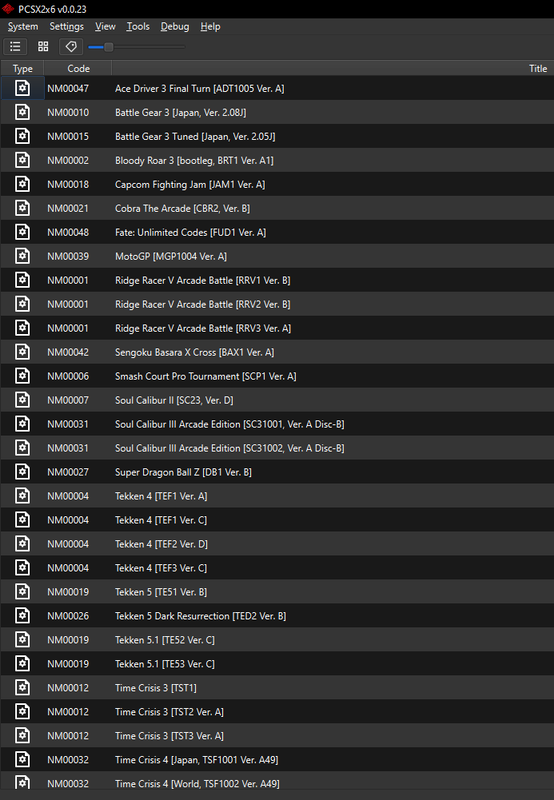
Task: Select Ridge Racer V [RRV3 Ver. A]
Action: tap(203, 328)
